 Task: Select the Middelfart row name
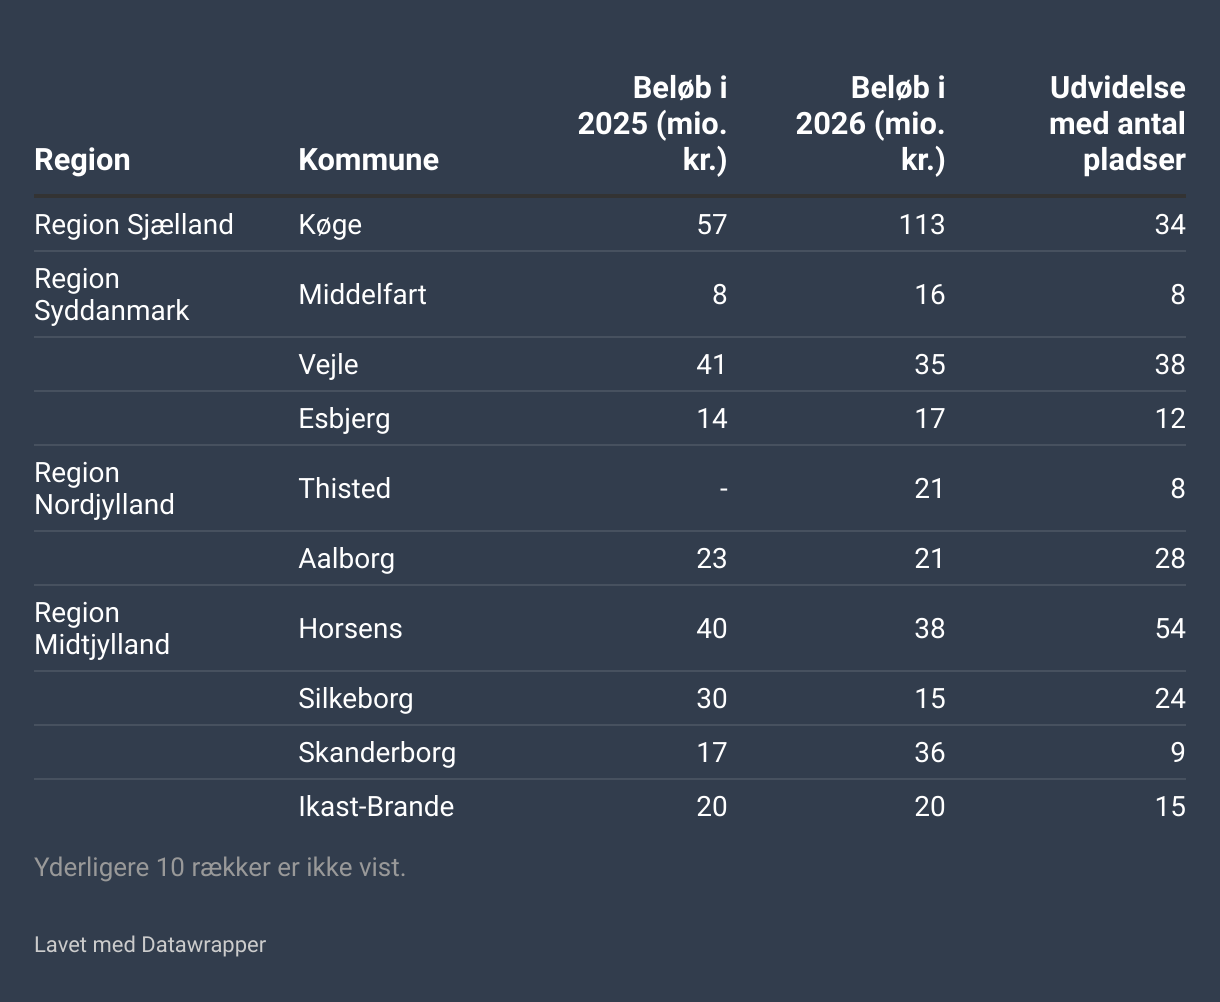click(362, 295)
